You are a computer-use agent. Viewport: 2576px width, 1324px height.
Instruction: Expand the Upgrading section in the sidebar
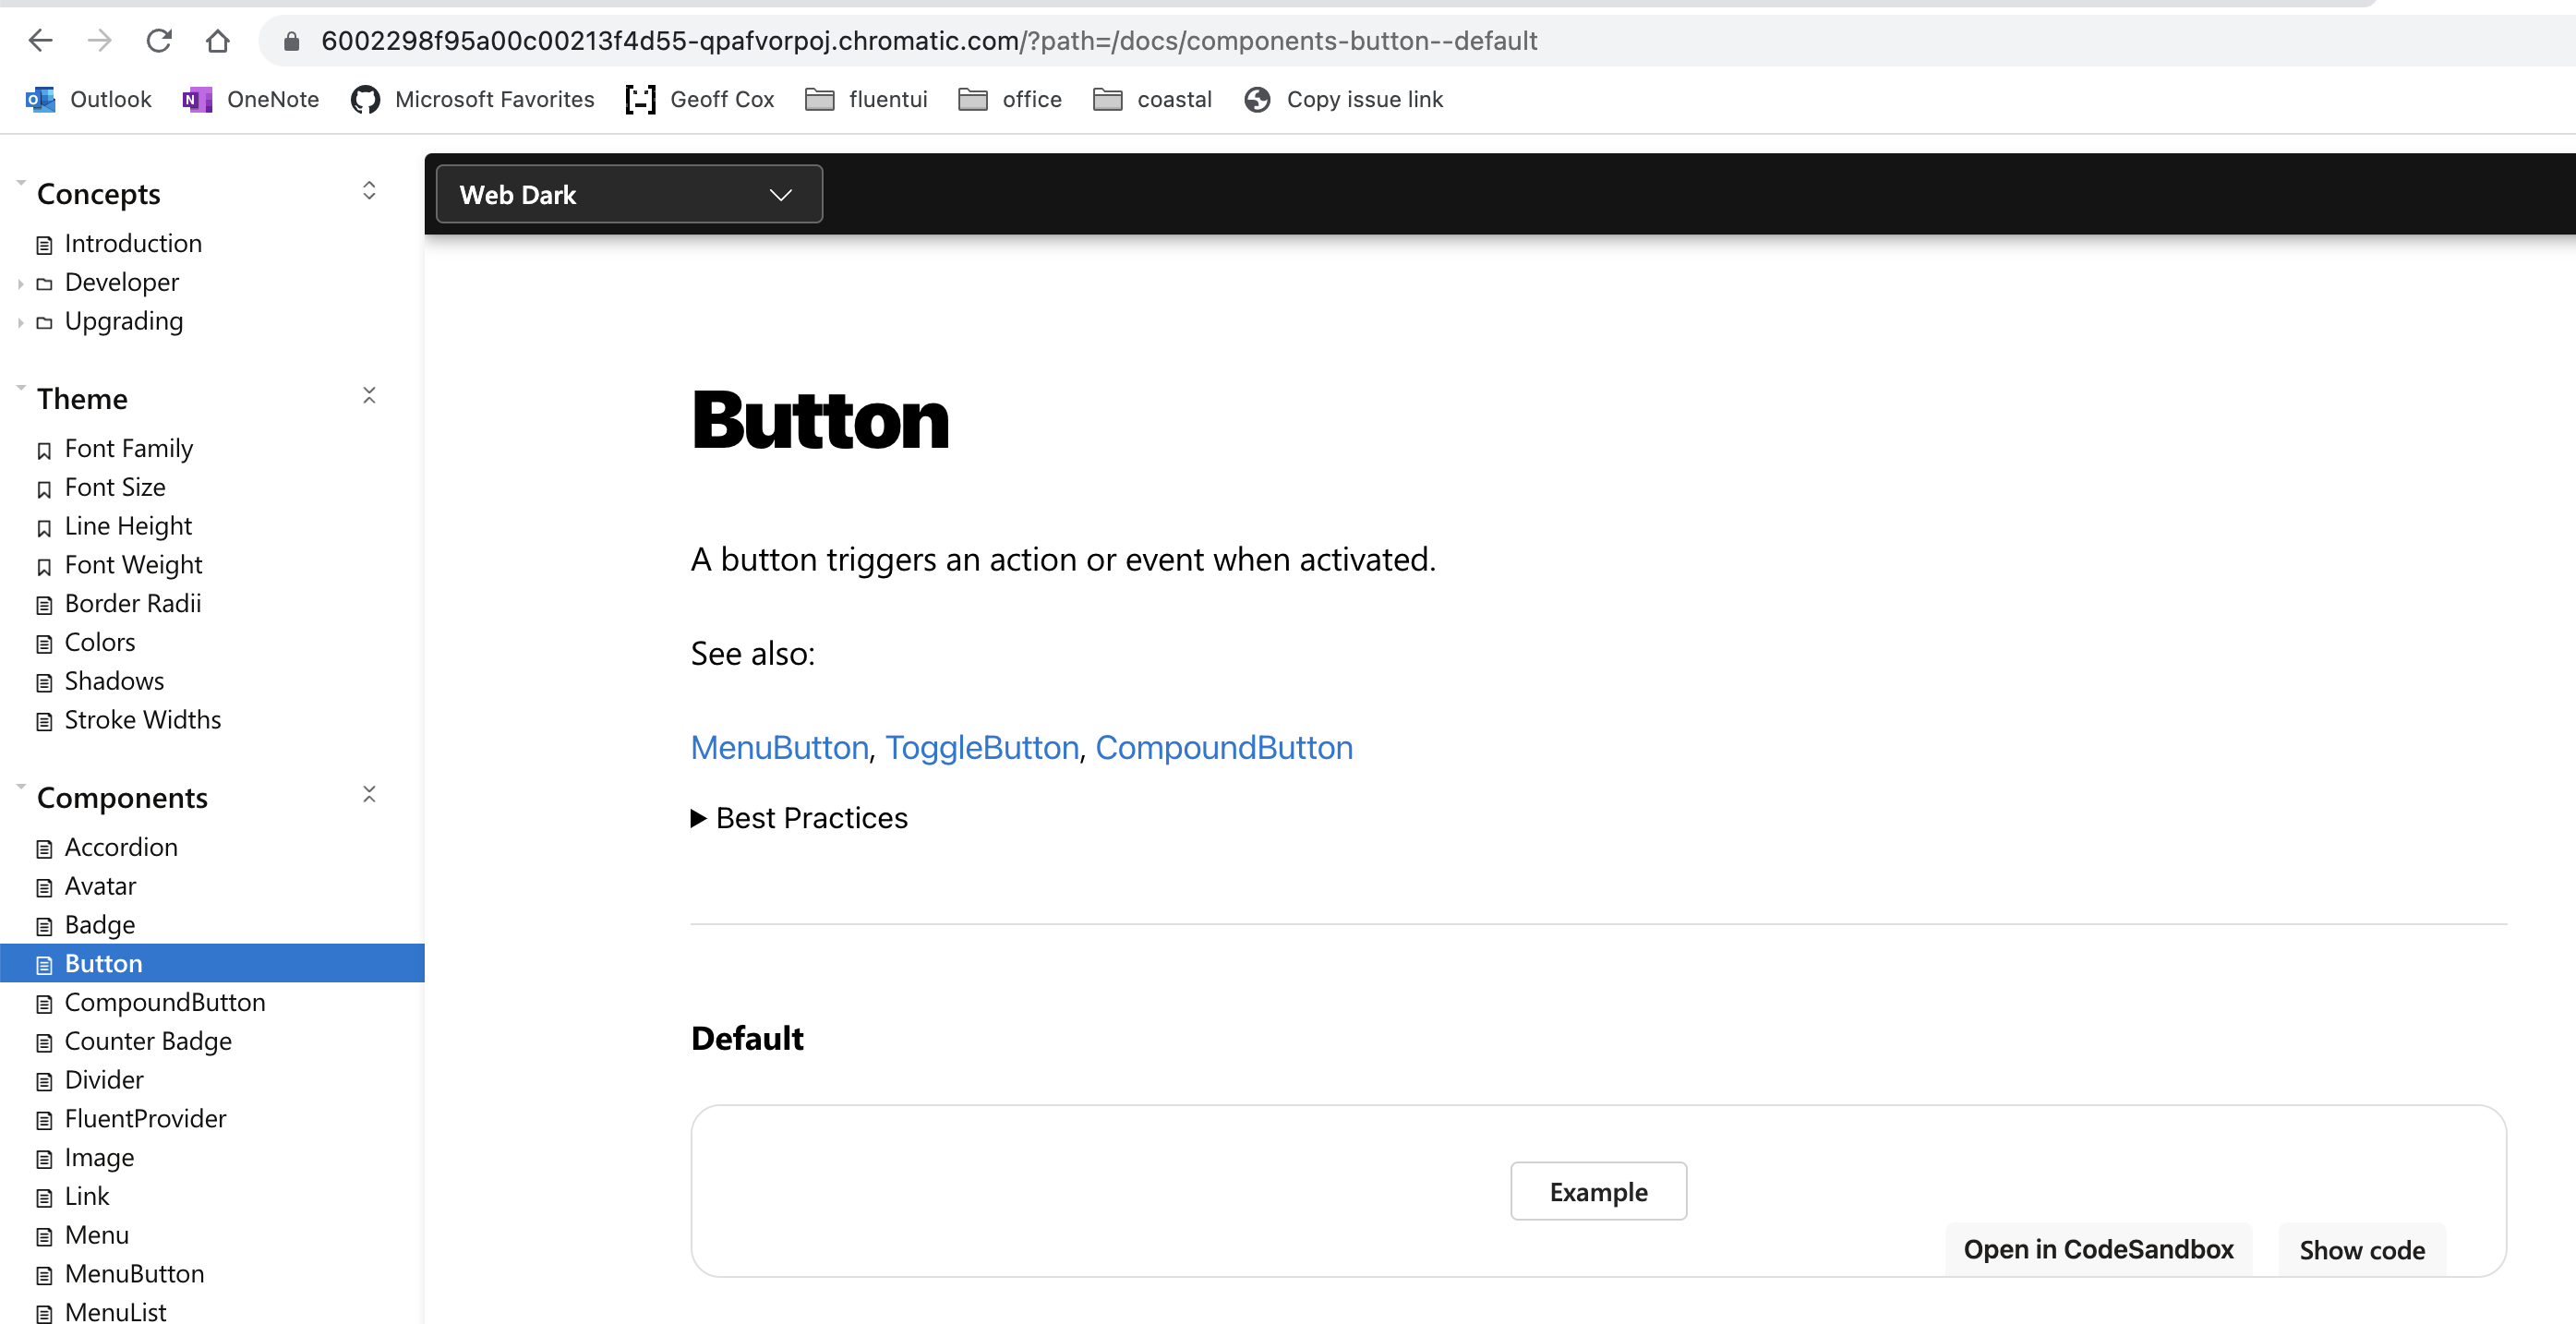tap(19, 322)
